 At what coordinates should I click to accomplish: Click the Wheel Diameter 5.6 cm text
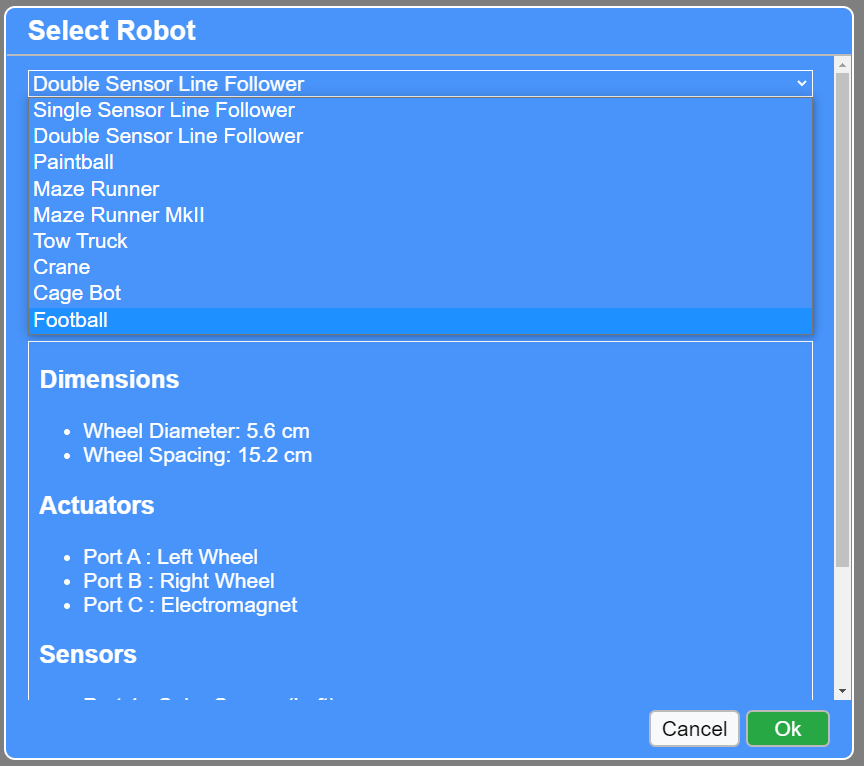[196, 431]
